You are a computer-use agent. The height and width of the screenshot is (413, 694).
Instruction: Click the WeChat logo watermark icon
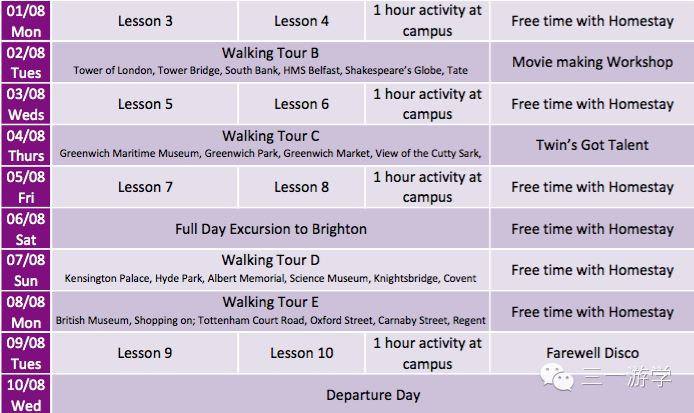coord(556,377)
